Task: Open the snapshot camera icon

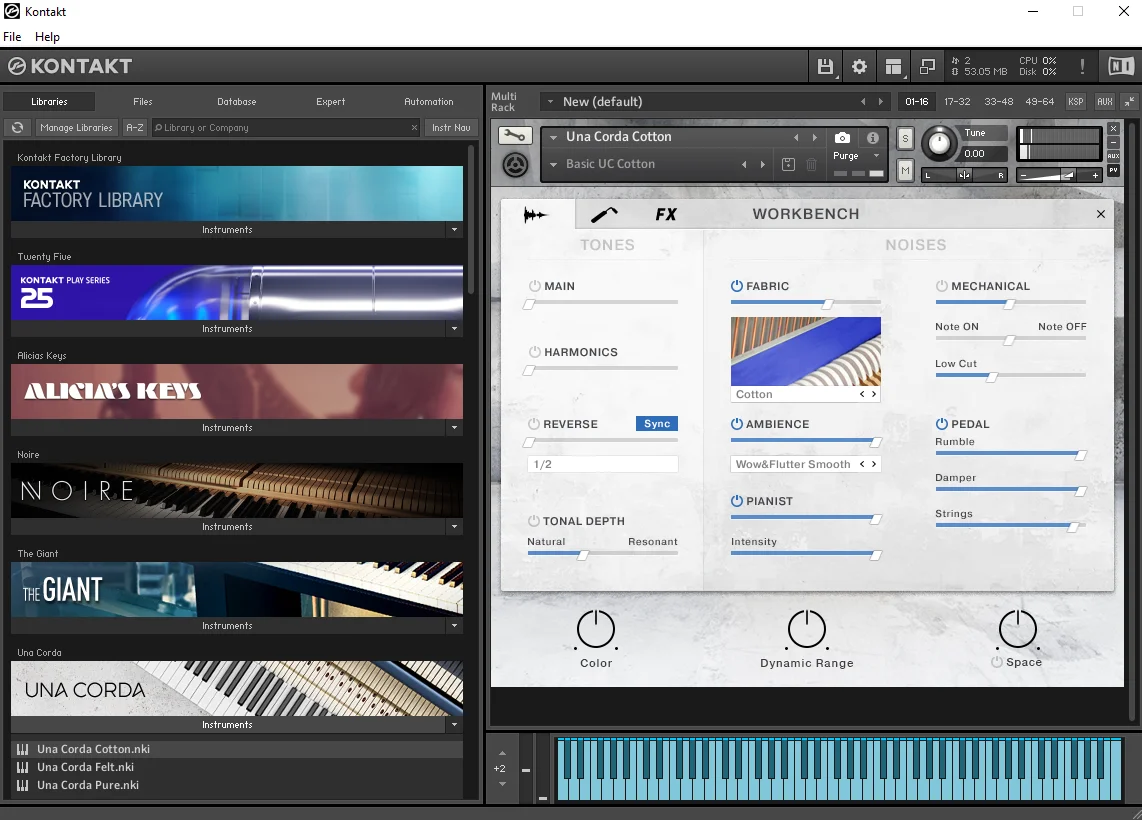Action: pyautogui.click(x=842, y=138)
